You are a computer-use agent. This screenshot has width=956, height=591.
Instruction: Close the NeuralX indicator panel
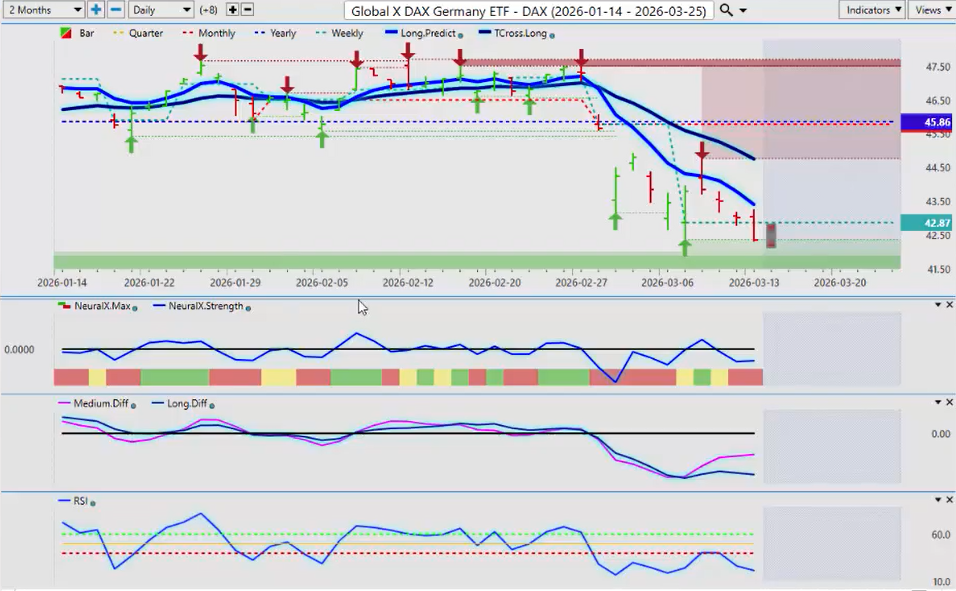[x=949, y=305]
